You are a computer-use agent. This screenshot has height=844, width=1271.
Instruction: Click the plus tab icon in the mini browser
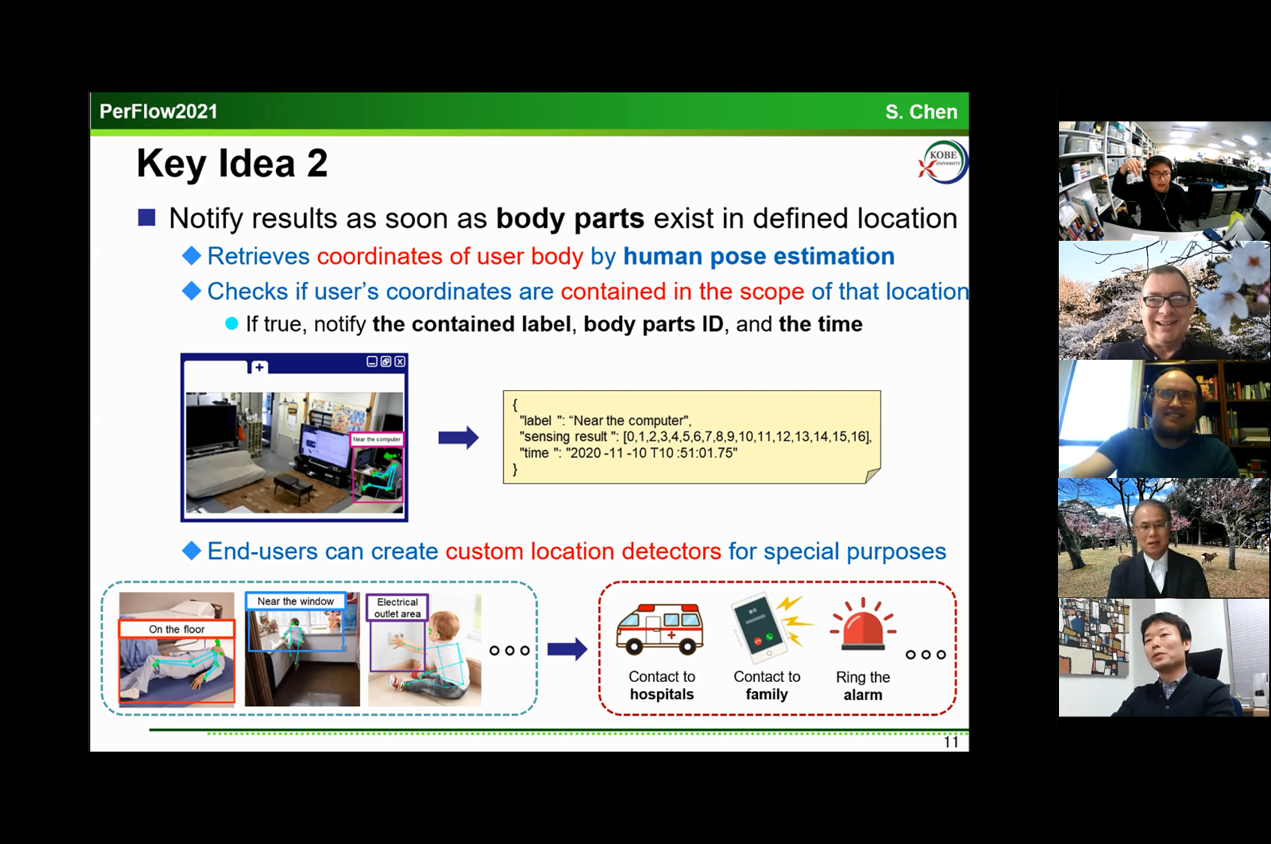[259, 367]
